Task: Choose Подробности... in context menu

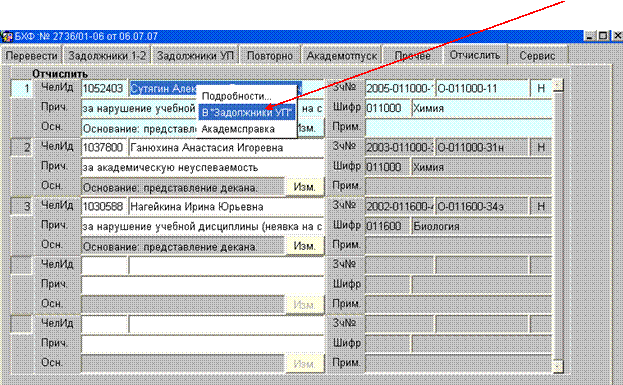Action: coord(236,96)
